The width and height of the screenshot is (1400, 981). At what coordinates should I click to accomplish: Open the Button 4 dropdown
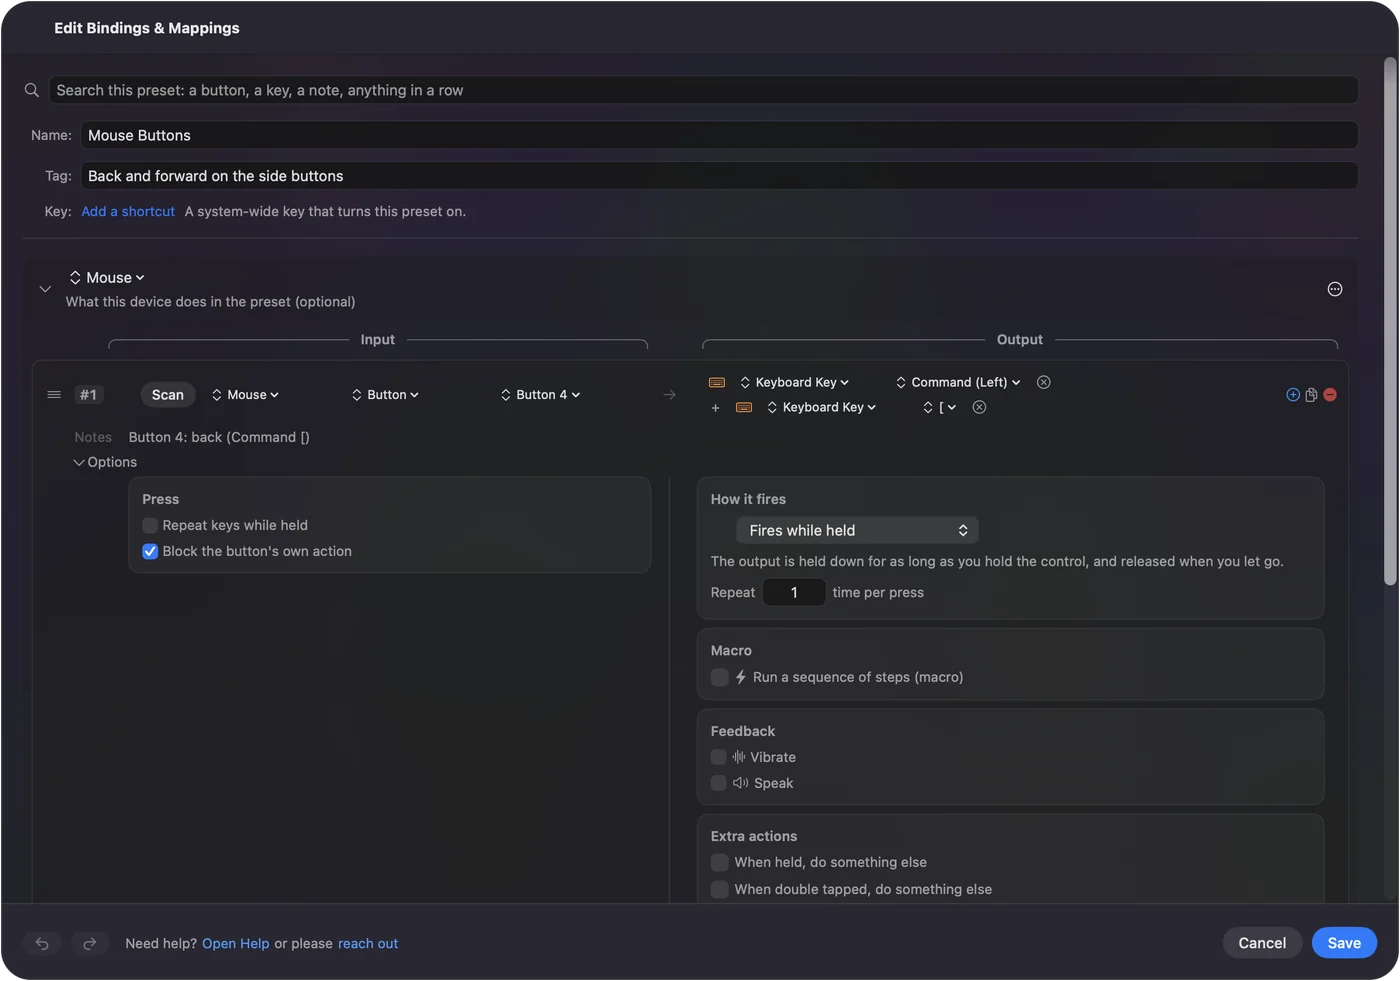[540, 395]
